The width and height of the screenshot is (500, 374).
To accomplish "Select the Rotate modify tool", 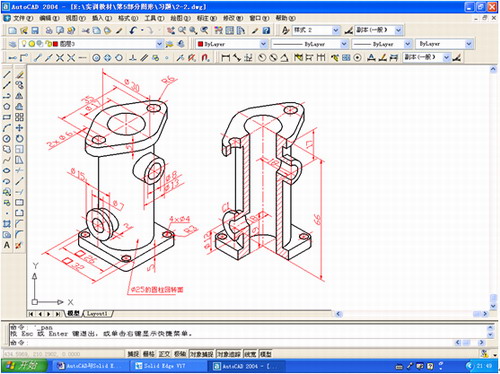I will coord(19,139).
